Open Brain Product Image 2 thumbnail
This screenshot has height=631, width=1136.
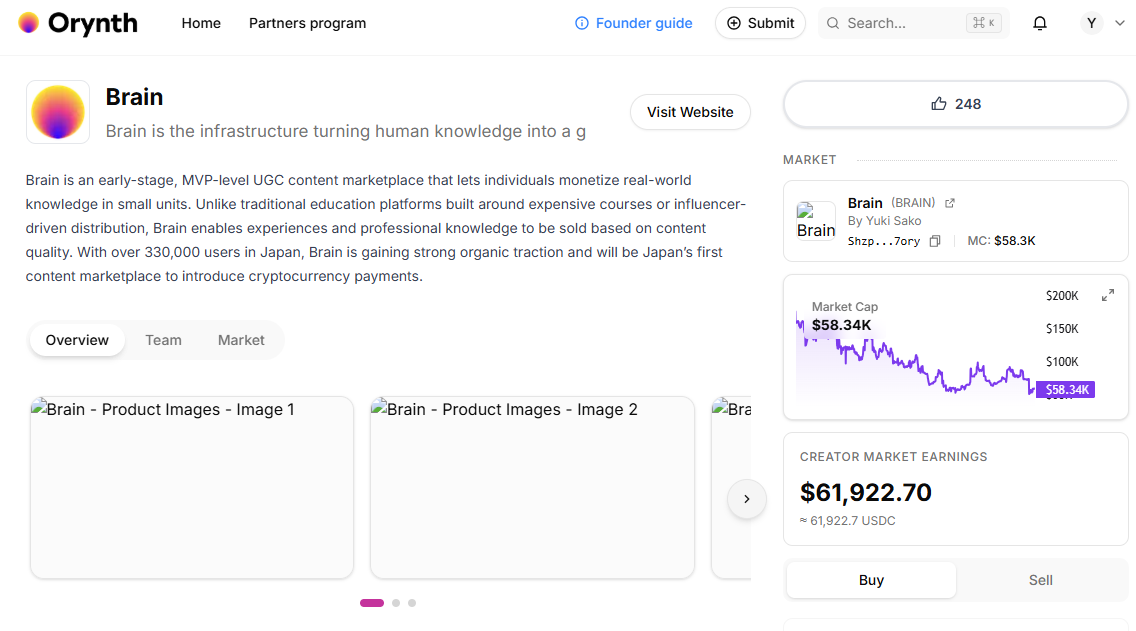[x=532, y=488]
